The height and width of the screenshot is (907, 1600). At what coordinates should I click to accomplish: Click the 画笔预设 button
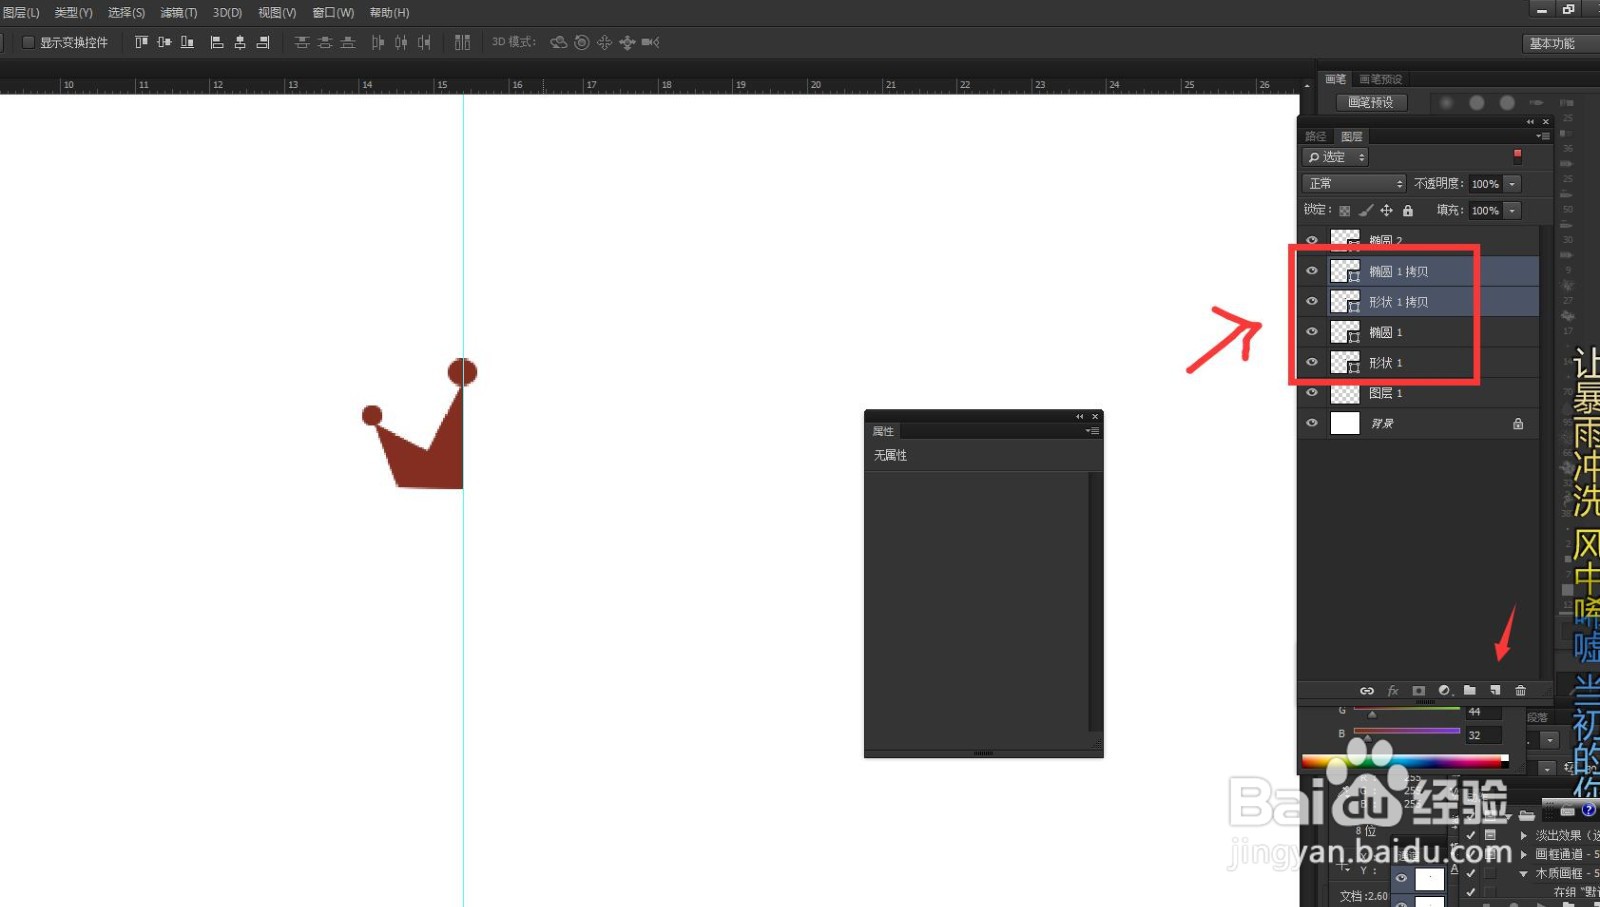tap(1371, 102)
